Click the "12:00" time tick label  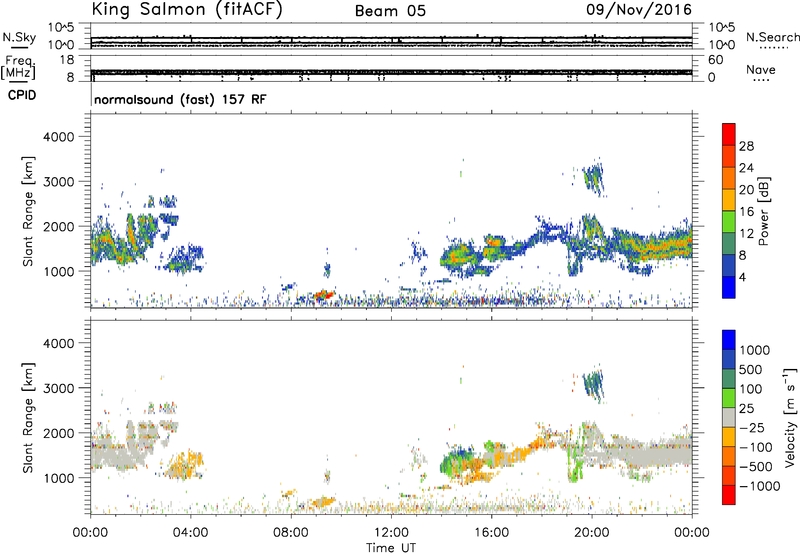(391, 533)
